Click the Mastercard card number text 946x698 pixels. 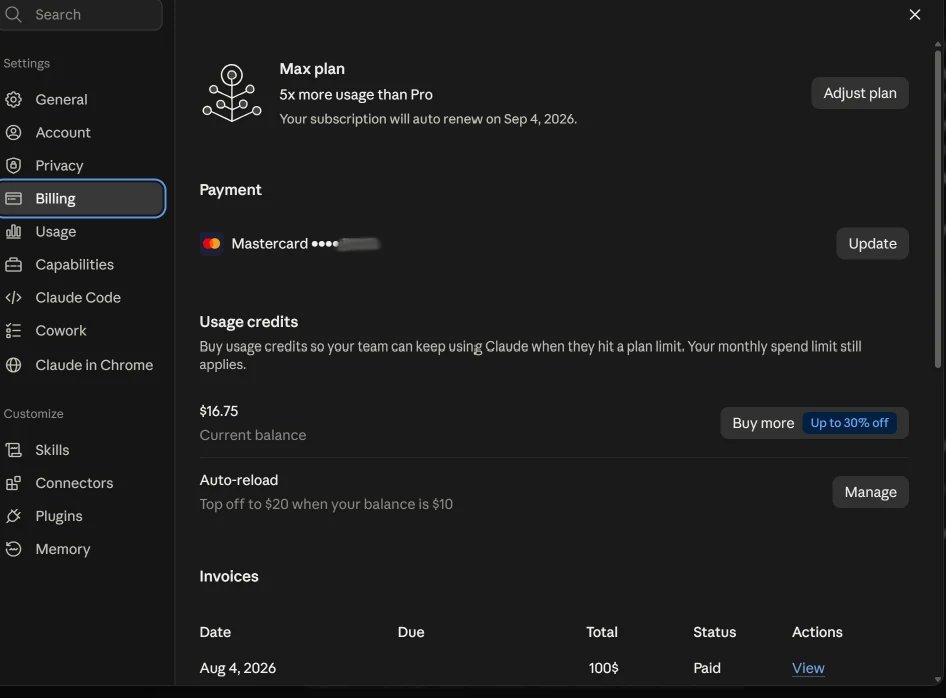[x=305, y=244]
